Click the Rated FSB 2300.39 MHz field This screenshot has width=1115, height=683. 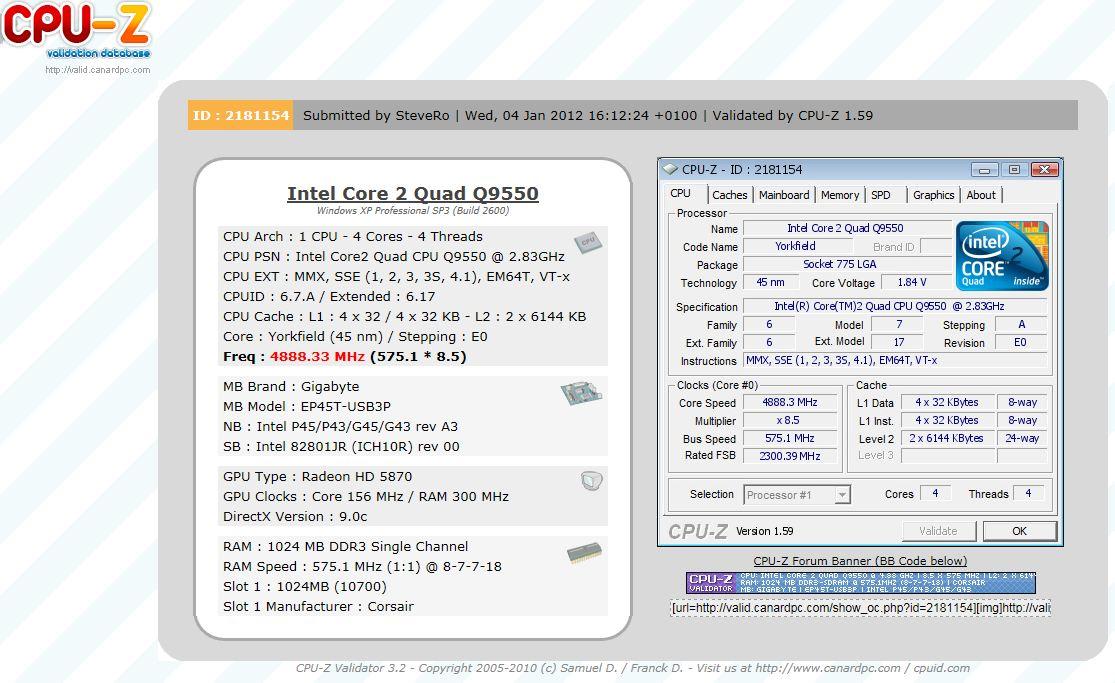(790, 456)
